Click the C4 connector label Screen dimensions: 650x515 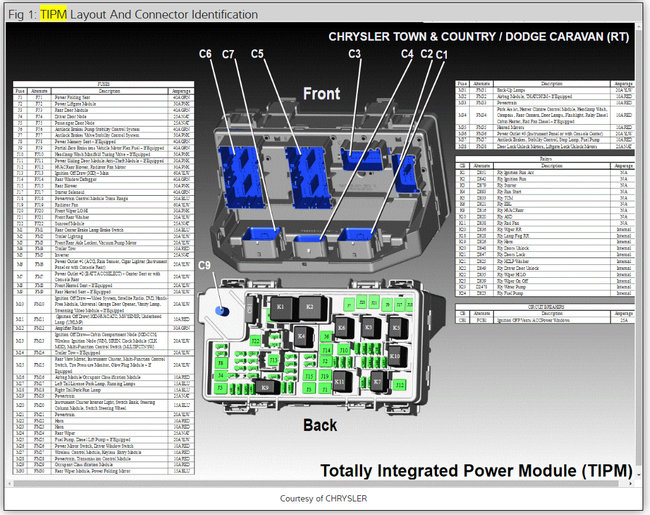[407, 54]
